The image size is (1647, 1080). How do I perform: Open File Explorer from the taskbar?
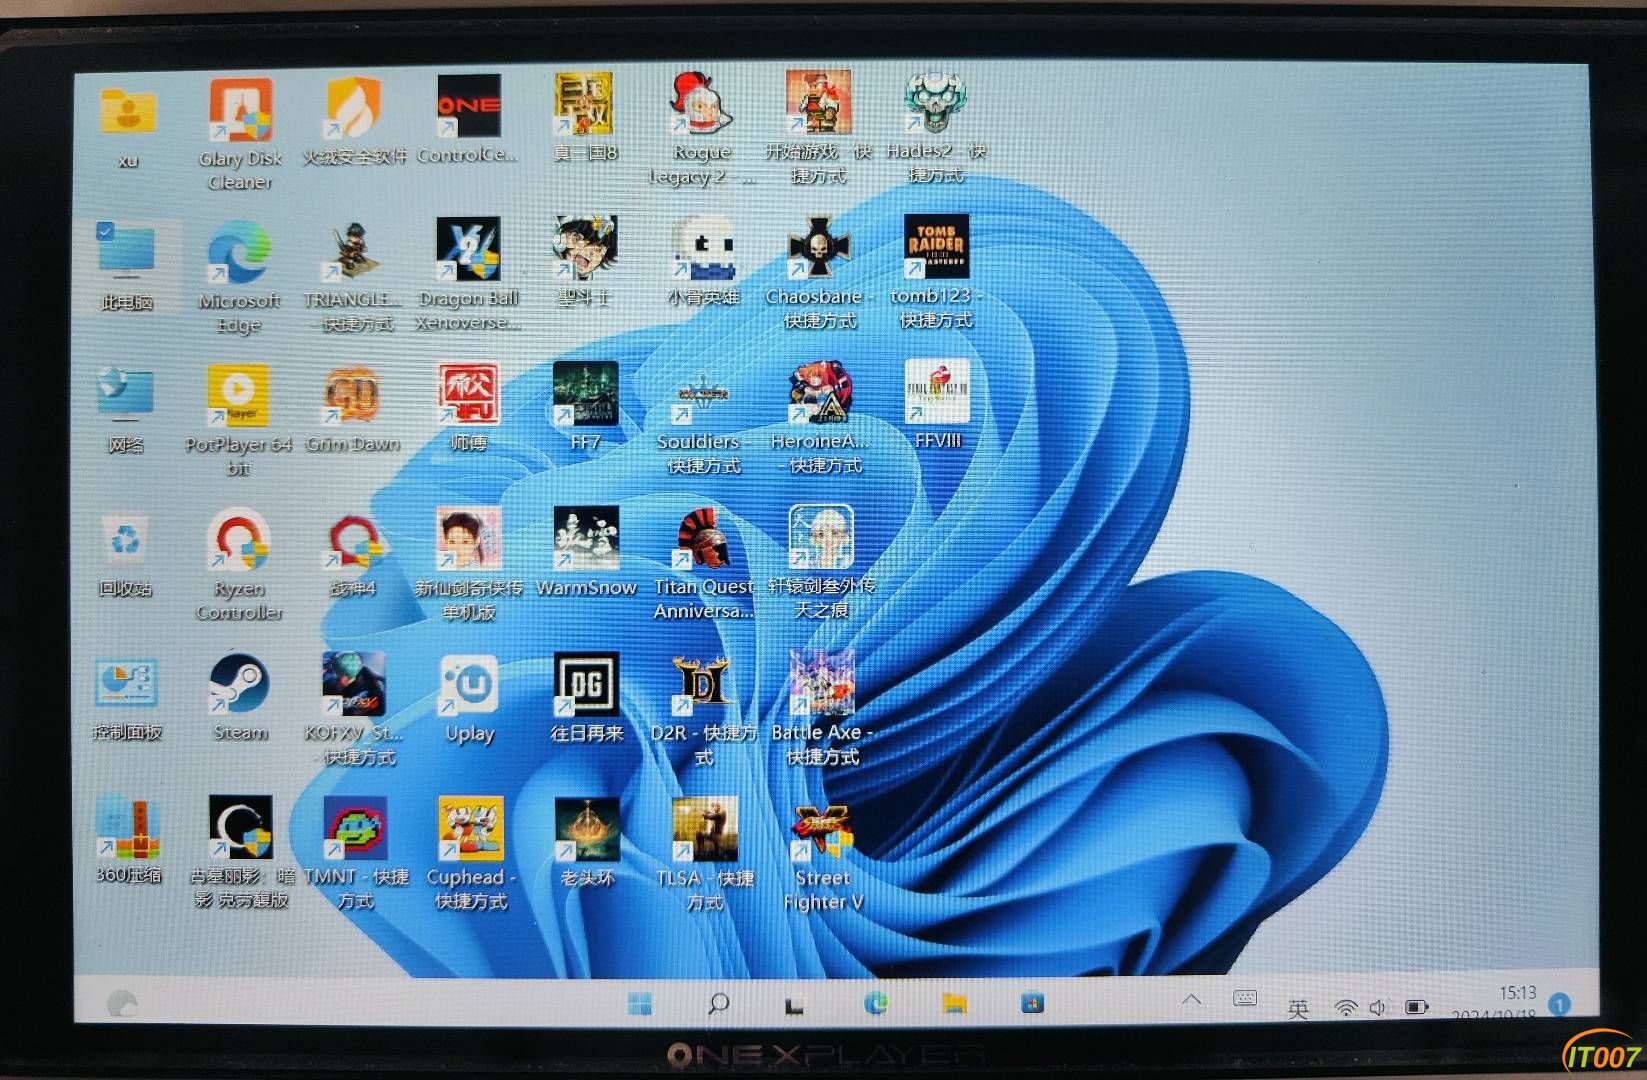[x=954, y=1003]
